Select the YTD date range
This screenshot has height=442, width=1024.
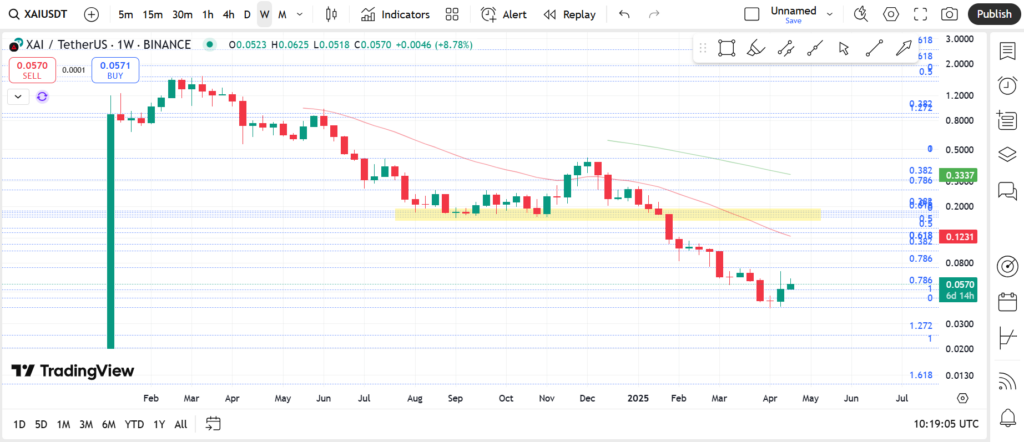coord(134,424)
